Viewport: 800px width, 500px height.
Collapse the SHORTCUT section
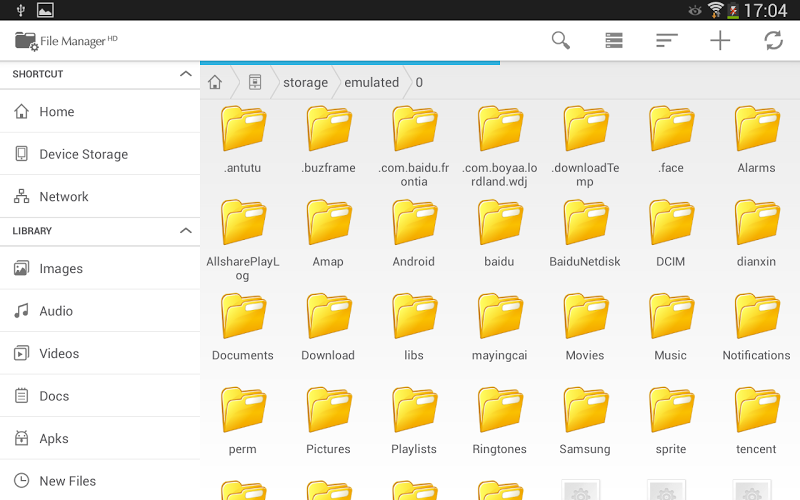click(185, 74)
